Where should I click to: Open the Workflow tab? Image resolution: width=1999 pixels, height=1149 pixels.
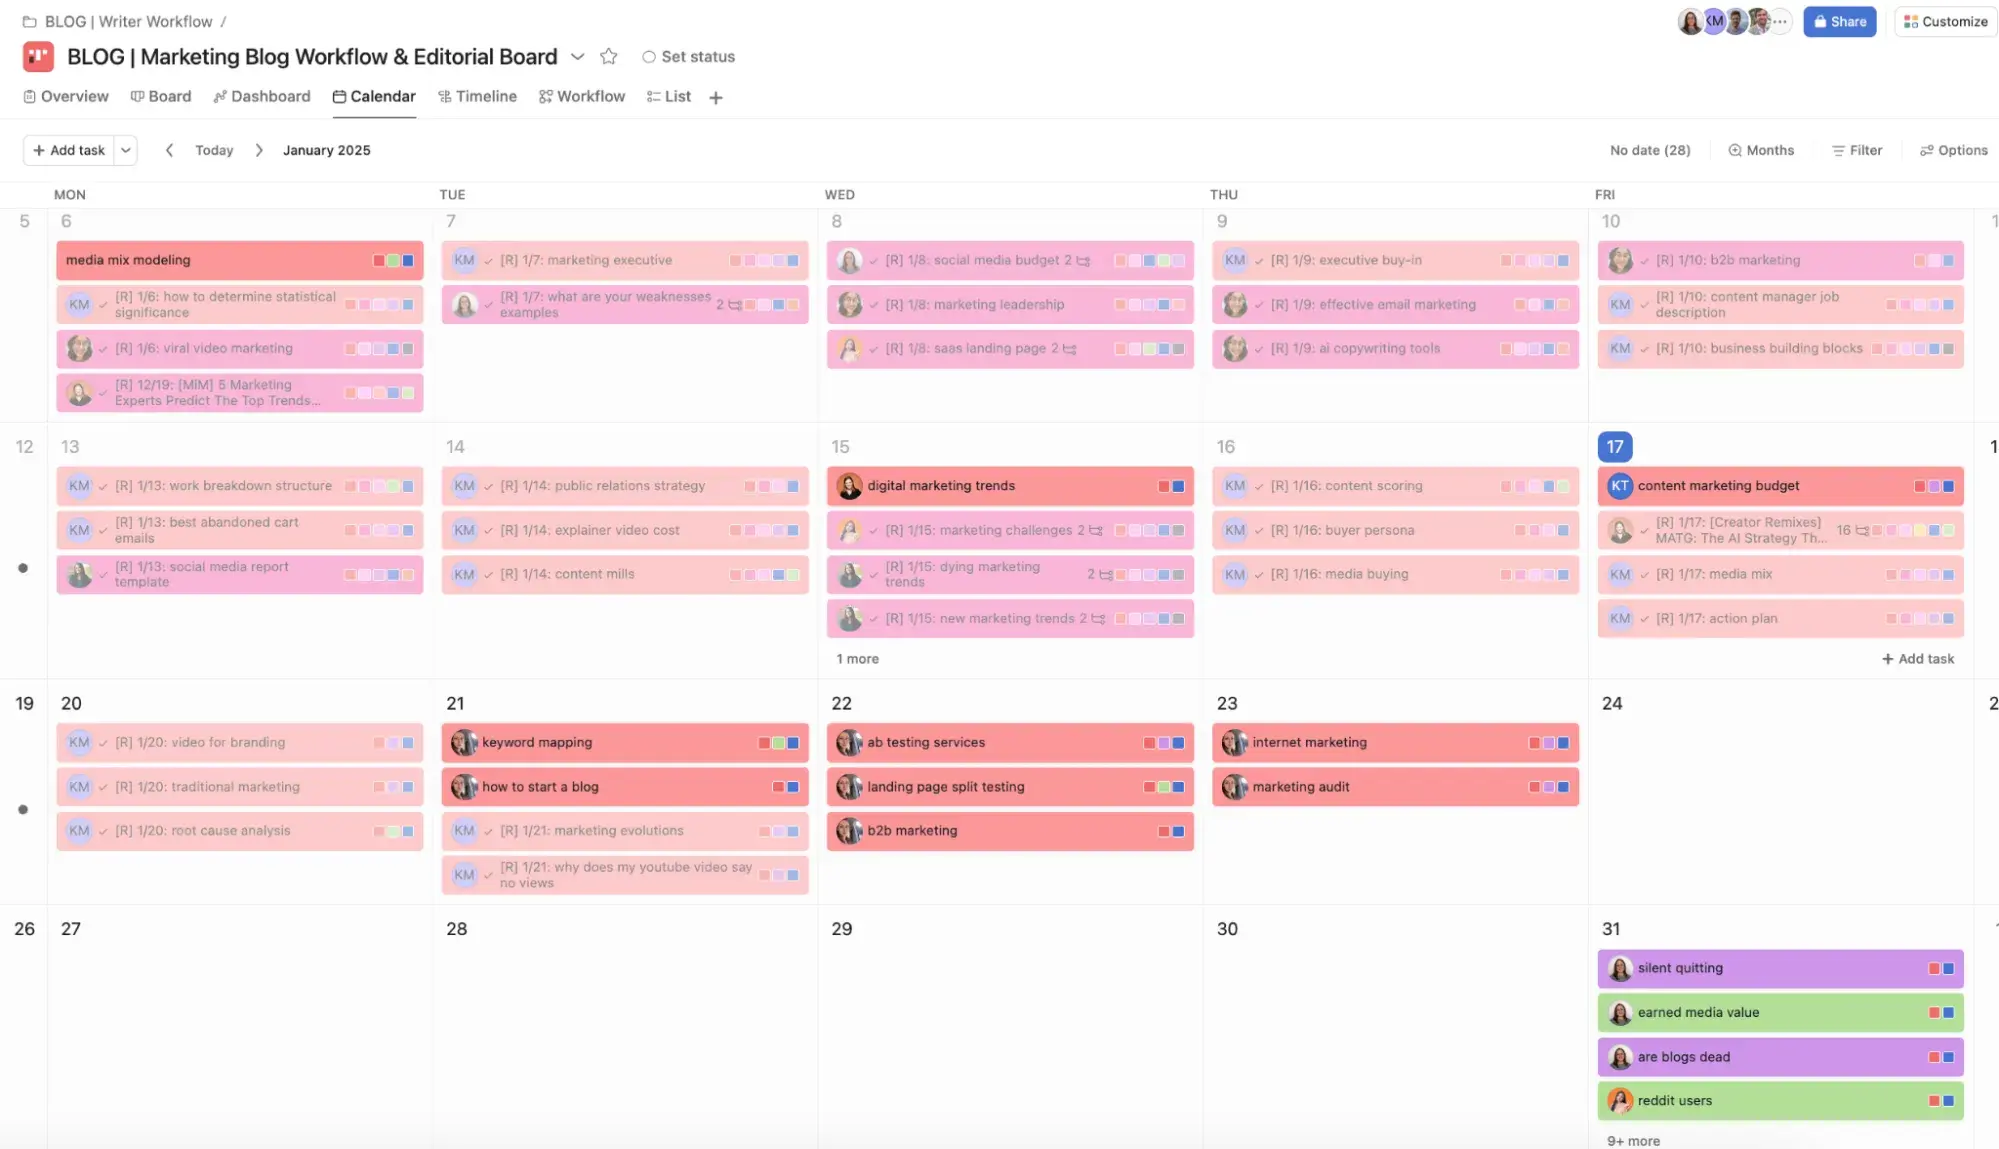point(590,96)
